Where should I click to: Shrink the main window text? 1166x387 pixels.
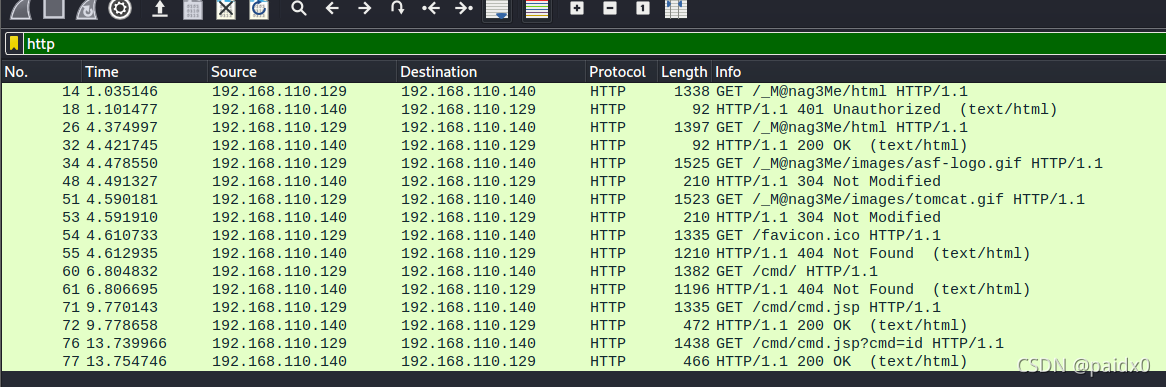tap(610, 9)
